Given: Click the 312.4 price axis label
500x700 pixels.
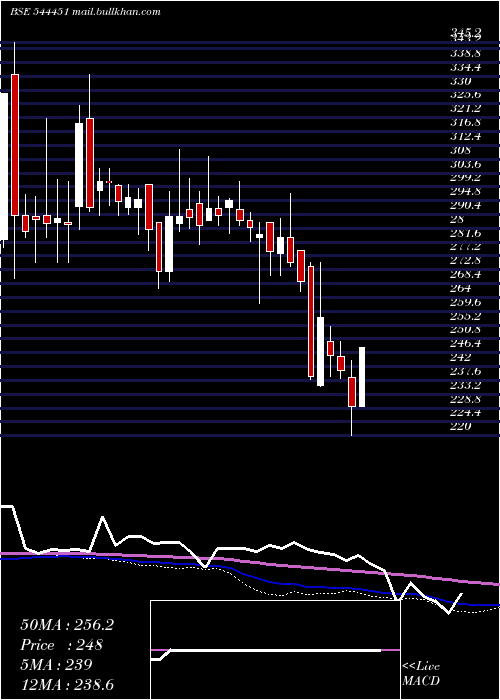Looking at the screenshot, I should (466, 137).
